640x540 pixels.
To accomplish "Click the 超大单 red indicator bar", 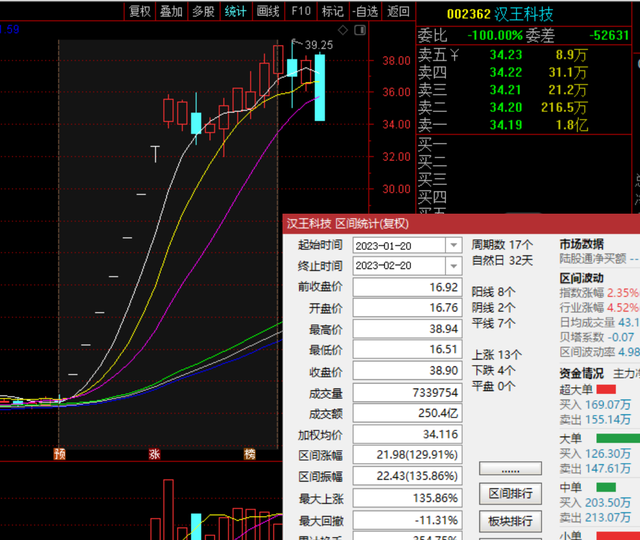I will point(606,389).
